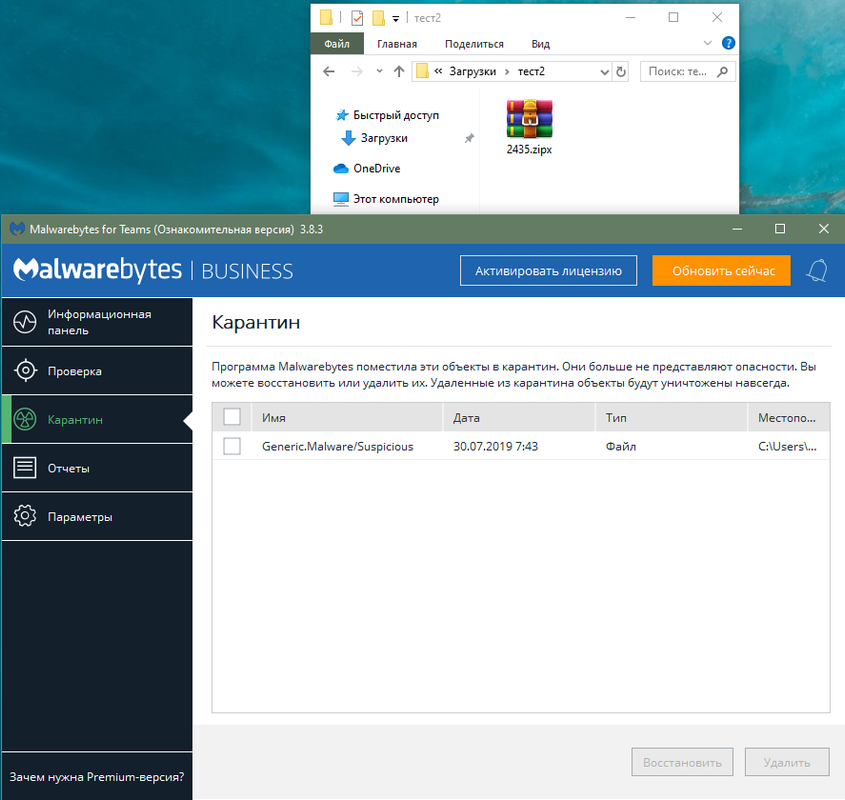Refresh the Explorer folder view
The width and height of the screenshot is (845, 800).
point(621,71)
